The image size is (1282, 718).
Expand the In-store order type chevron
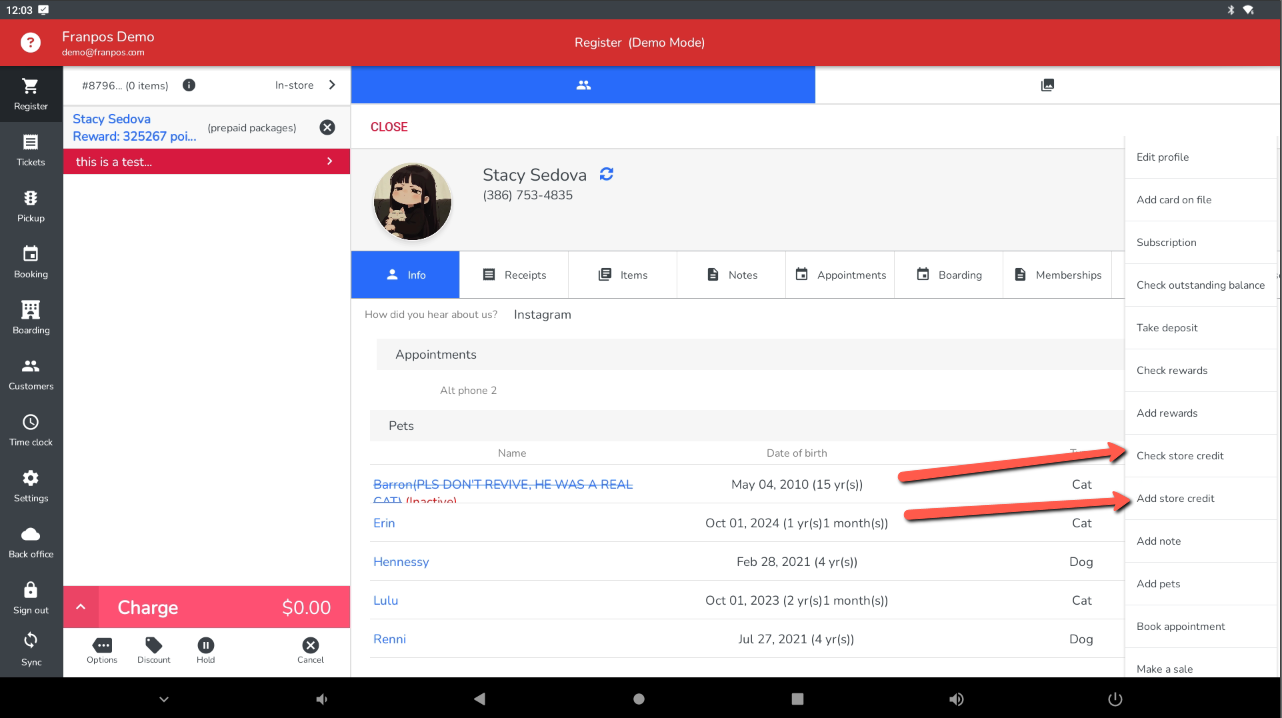click(332, 85)
